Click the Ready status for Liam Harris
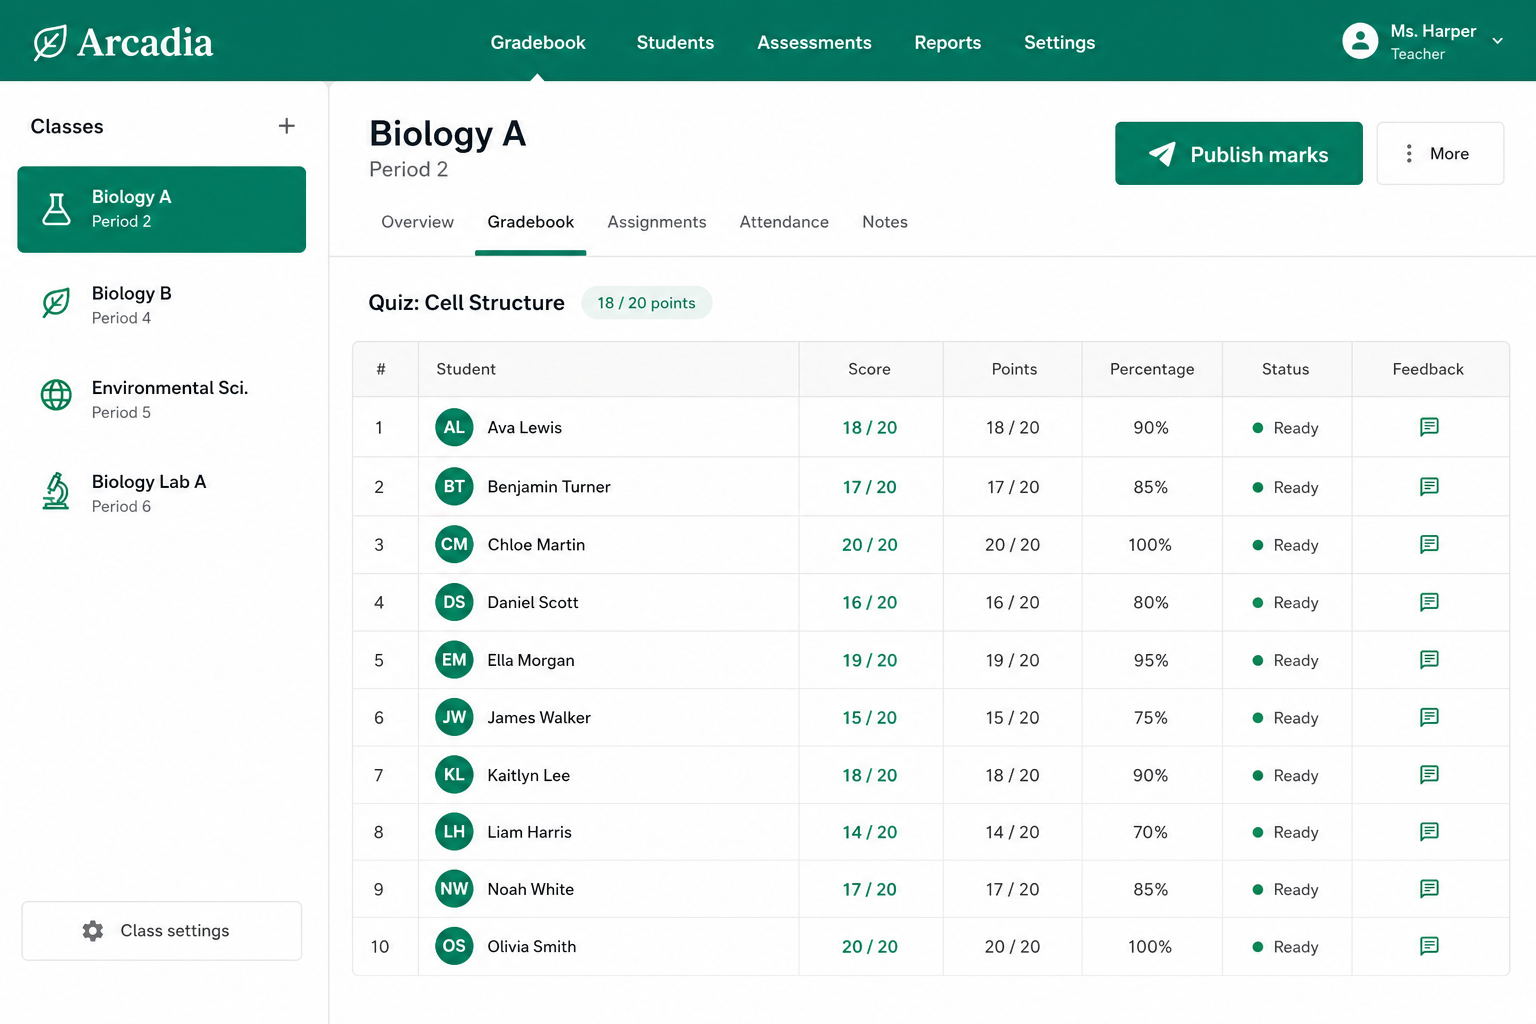 tap(1286, 832)
